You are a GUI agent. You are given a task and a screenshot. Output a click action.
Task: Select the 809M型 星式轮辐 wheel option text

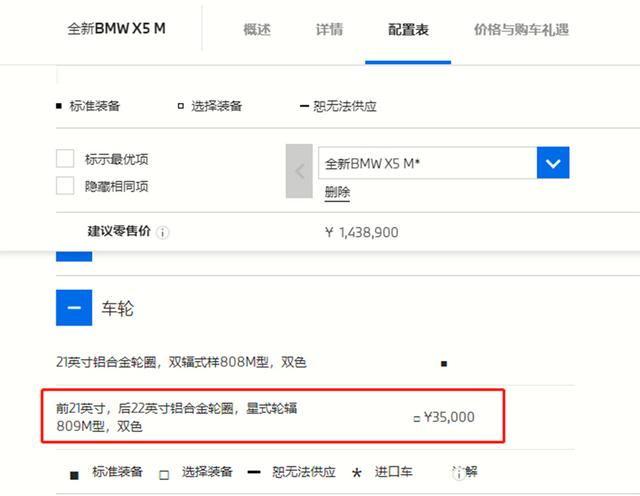(x=177, y=417)
